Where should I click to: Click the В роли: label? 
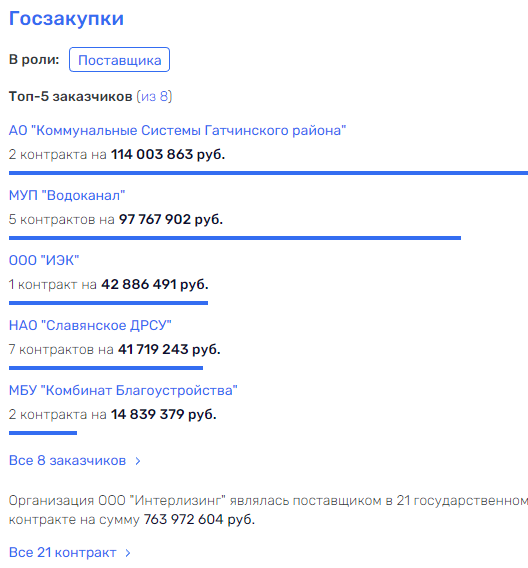tap(34, 59)
